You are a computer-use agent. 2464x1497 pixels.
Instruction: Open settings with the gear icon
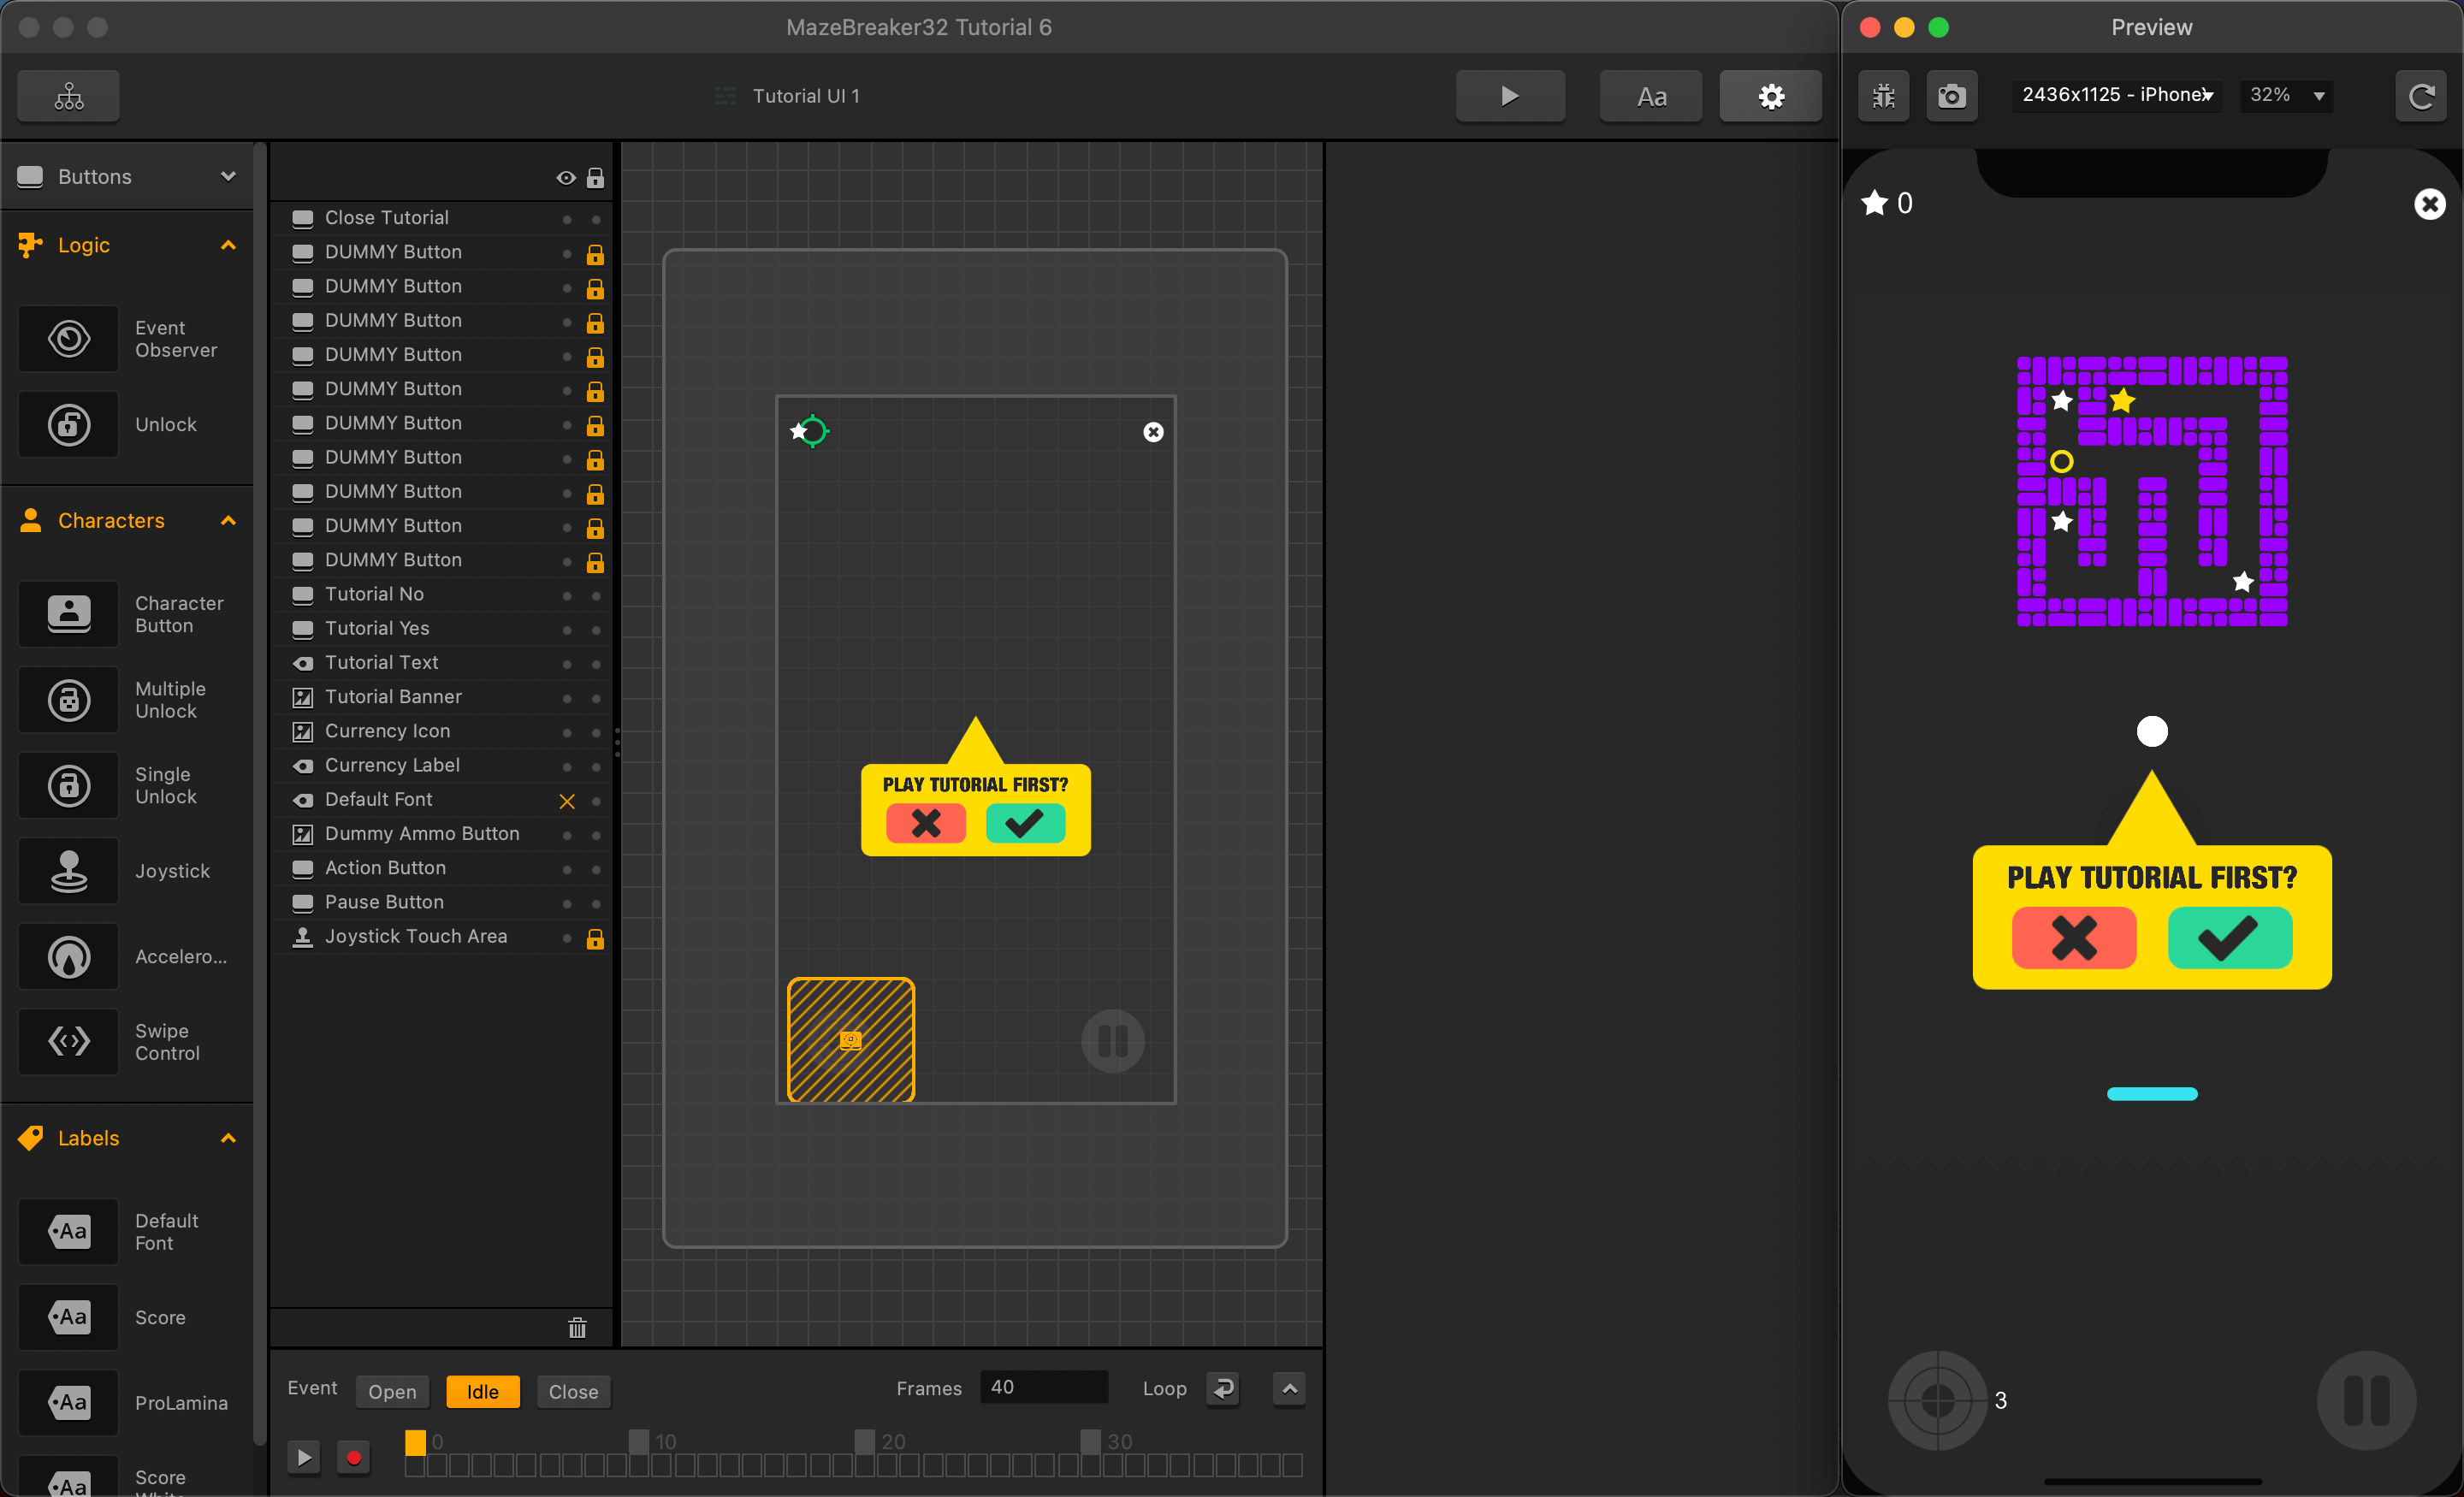[x=1770, y=96]
